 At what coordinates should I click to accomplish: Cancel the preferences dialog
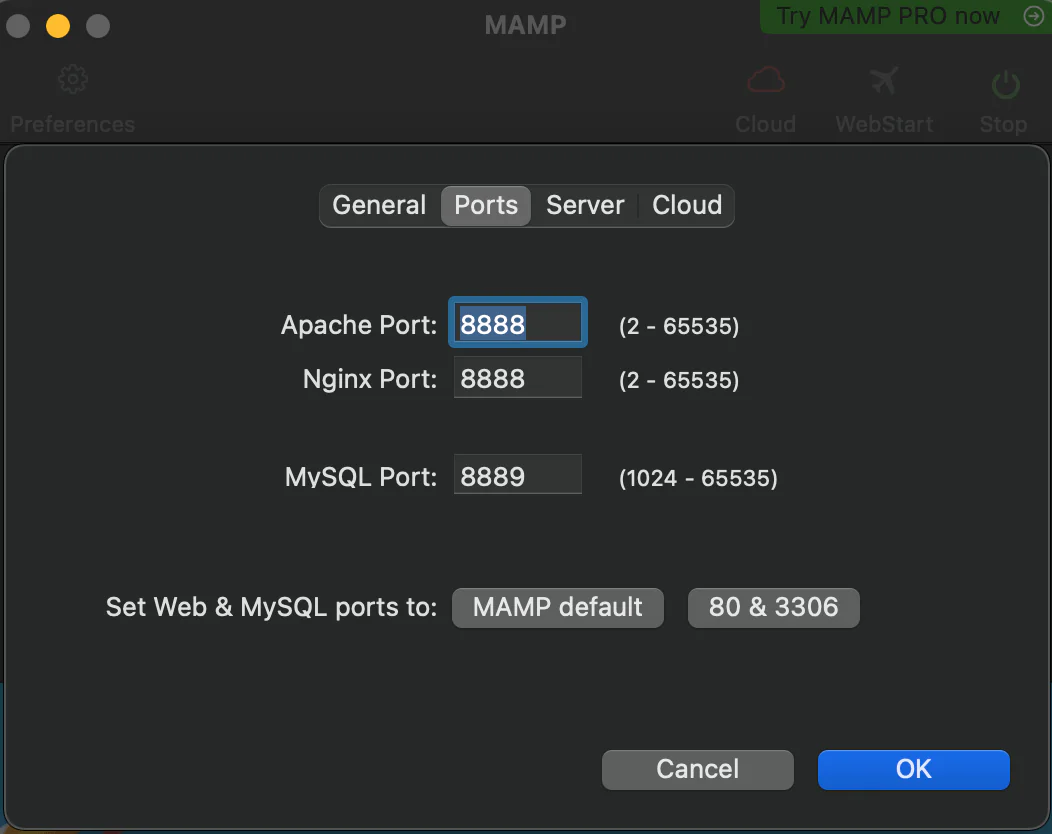697,769
